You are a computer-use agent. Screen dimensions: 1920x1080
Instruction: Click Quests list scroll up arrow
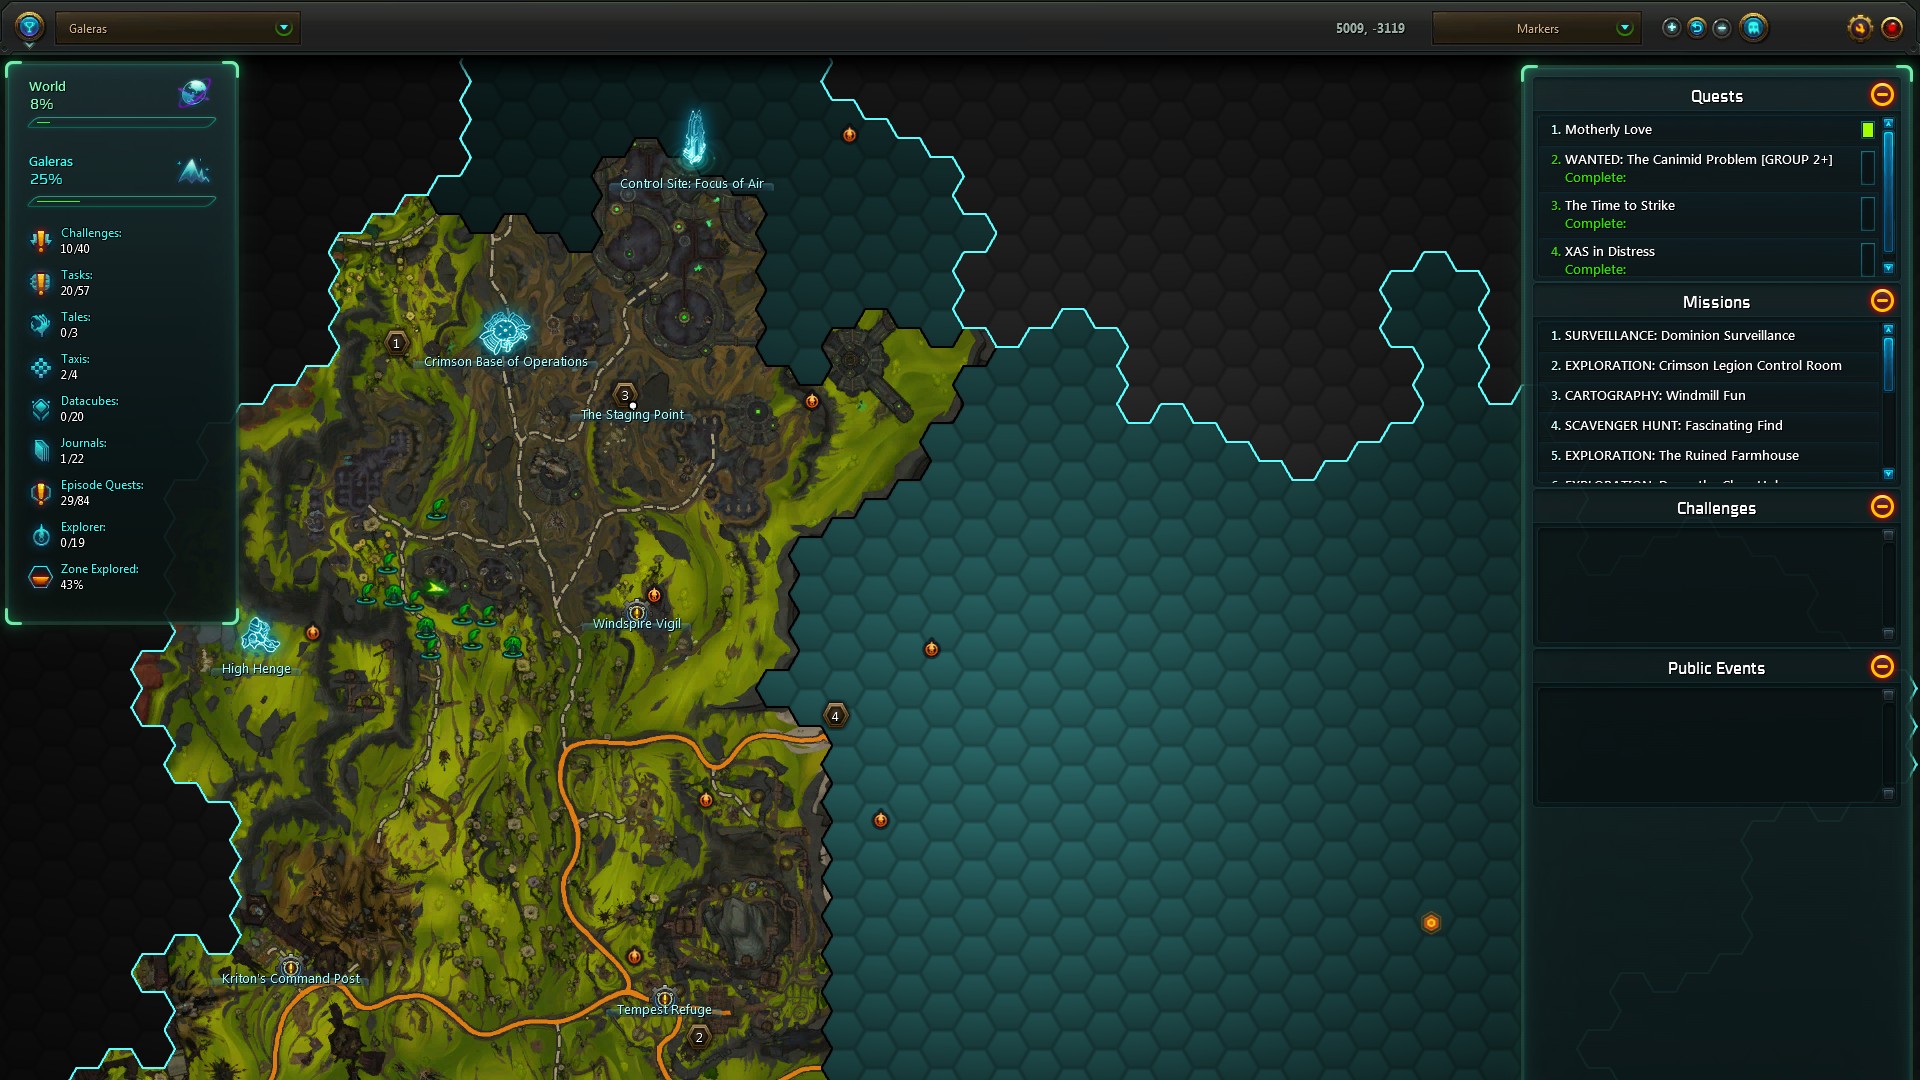[1888, 123]
